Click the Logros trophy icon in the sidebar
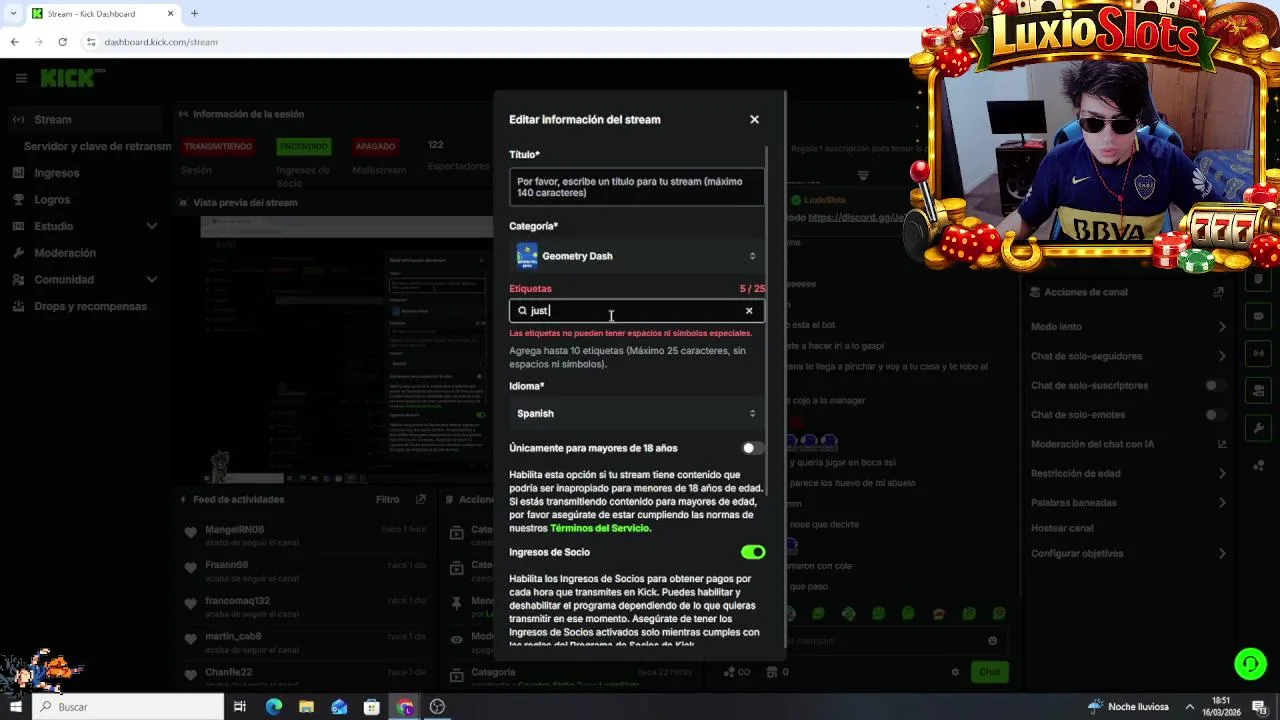1280x720 pixels. 18,199
